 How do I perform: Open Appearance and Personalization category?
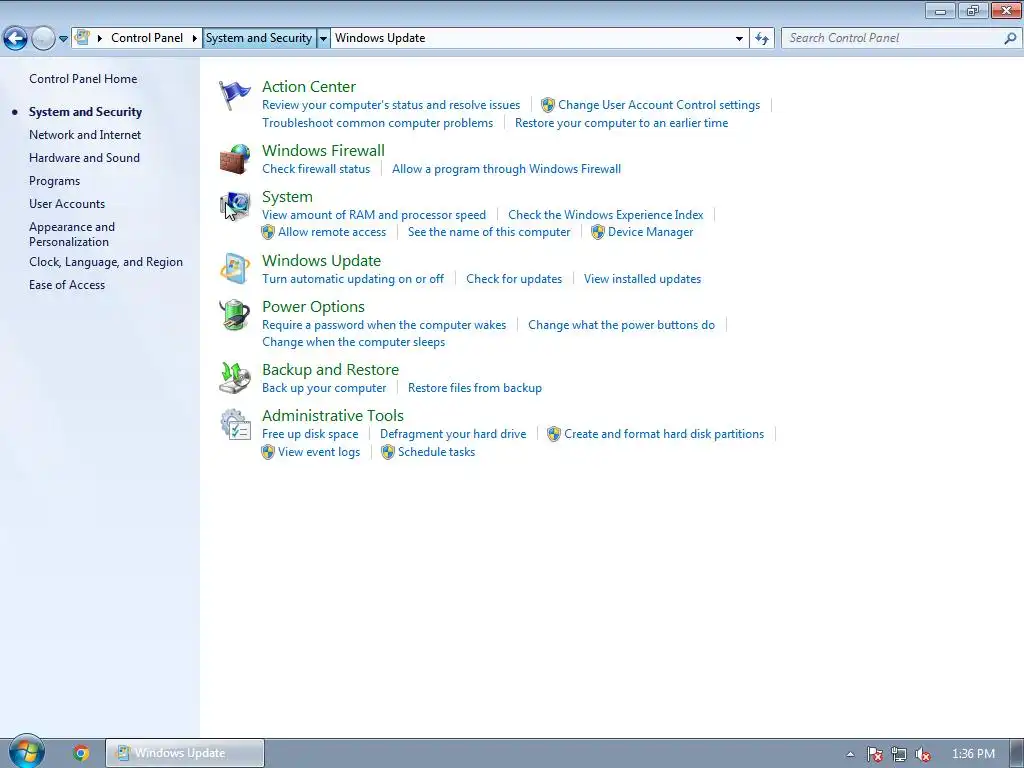coord(72,234)
